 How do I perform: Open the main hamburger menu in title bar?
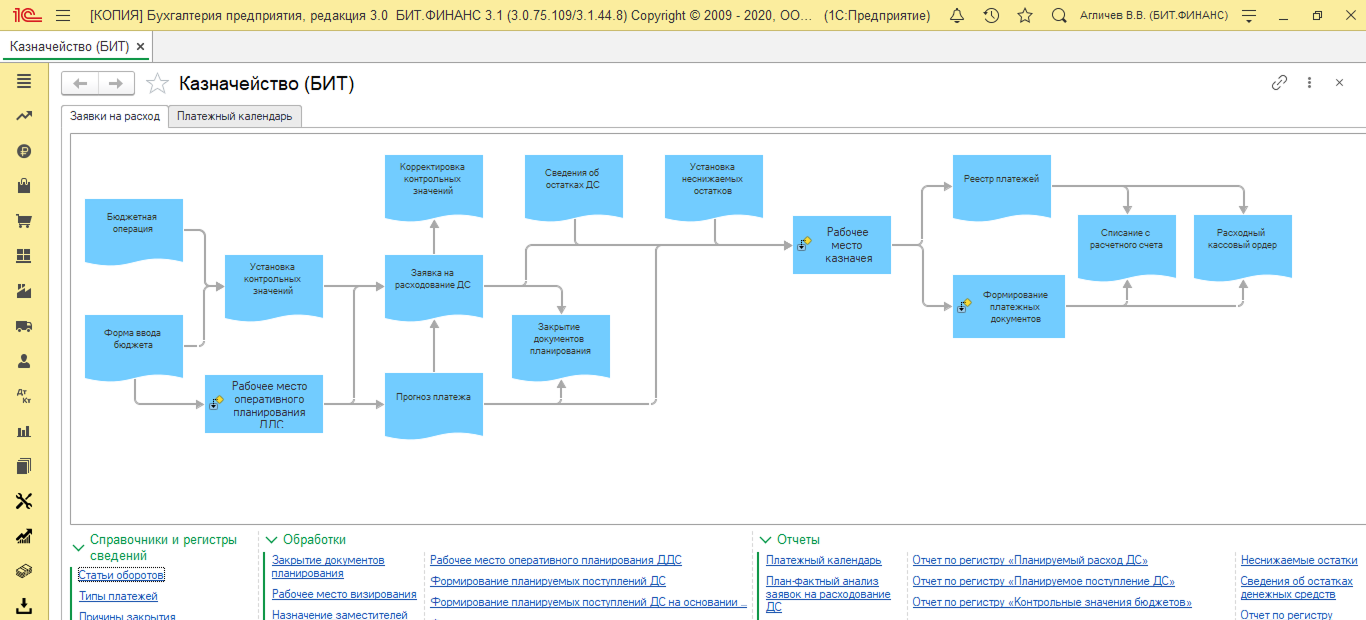pyautogui.click(x=63, y=16)
